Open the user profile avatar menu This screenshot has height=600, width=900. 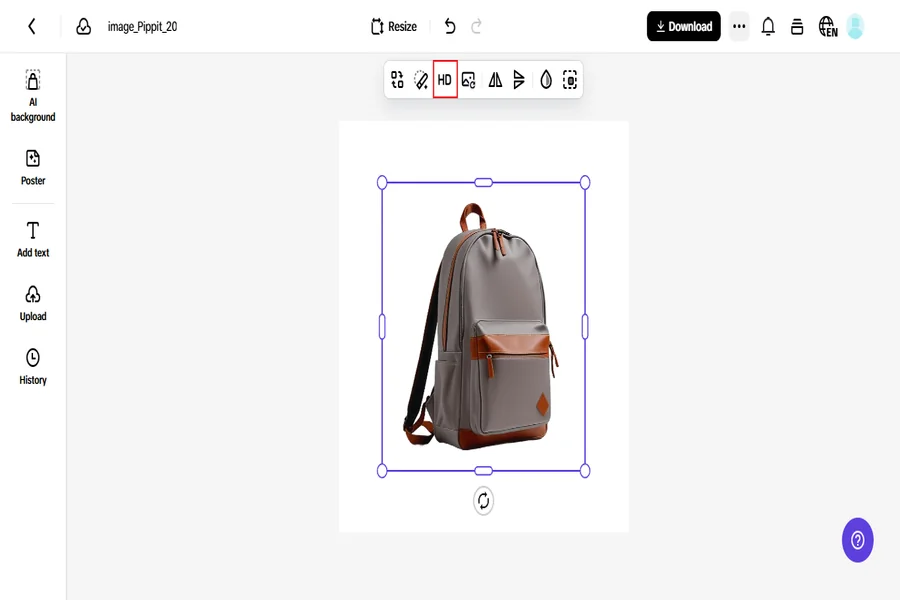tap(855, 27)
